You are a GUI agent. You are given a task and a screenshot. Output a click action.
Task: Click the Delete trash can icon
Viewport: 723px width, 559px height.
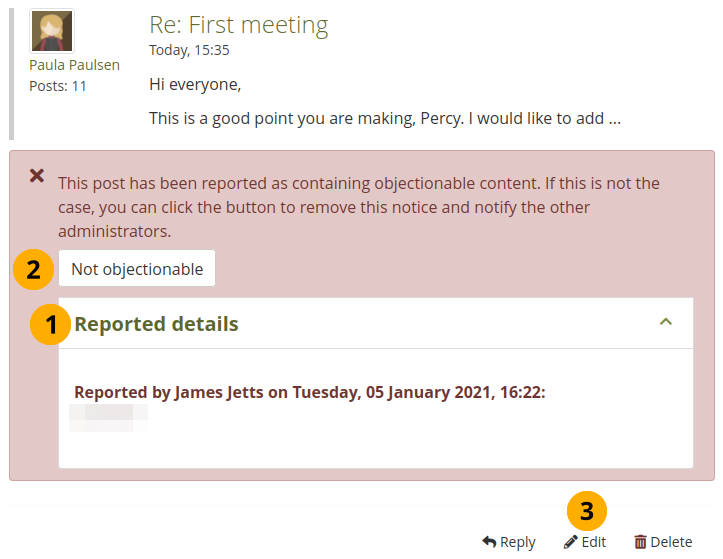[x=641, y=542]
